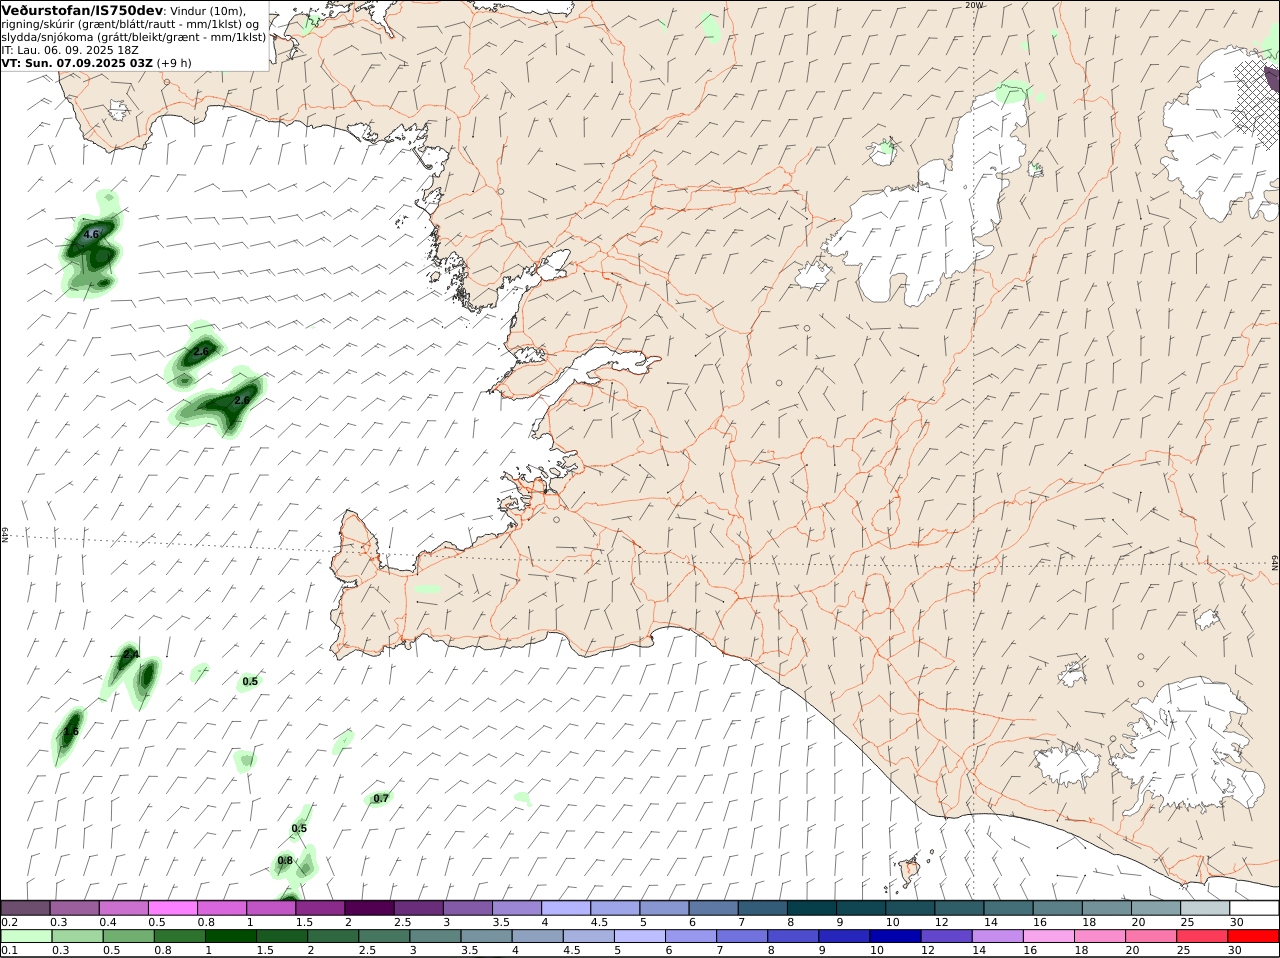Pick upper scale swatch between 1 and 1.5

[x=271, y=908]
